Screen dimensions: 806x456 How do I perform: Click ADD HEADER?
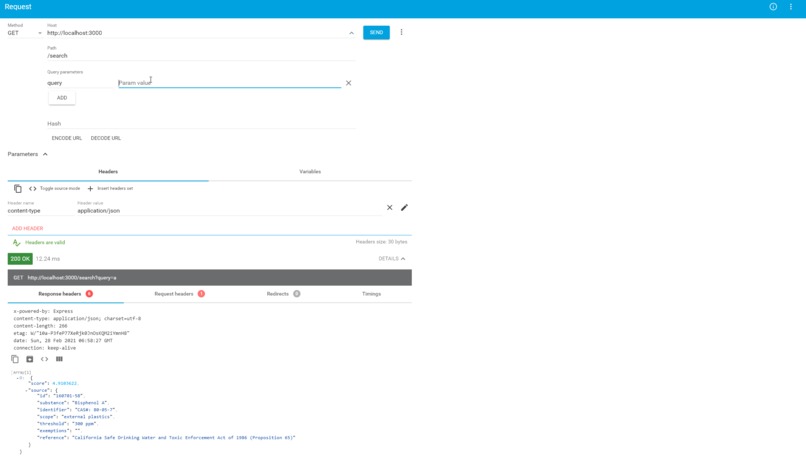coord(27,228)
